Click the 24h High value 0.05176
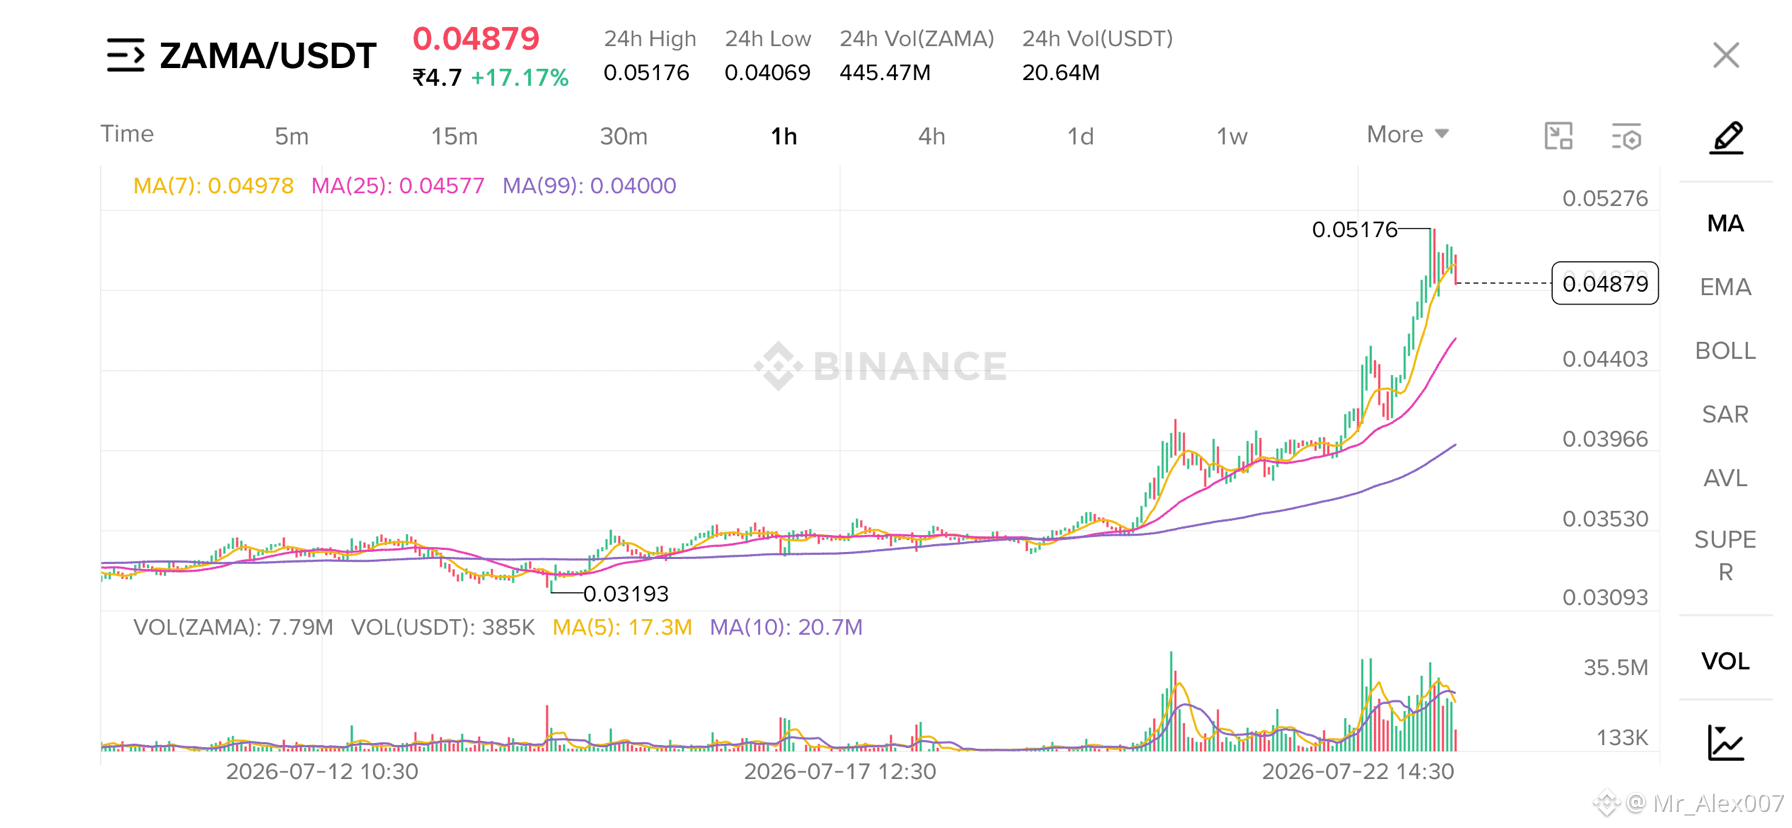The image size is (1792, 828). 646,73
